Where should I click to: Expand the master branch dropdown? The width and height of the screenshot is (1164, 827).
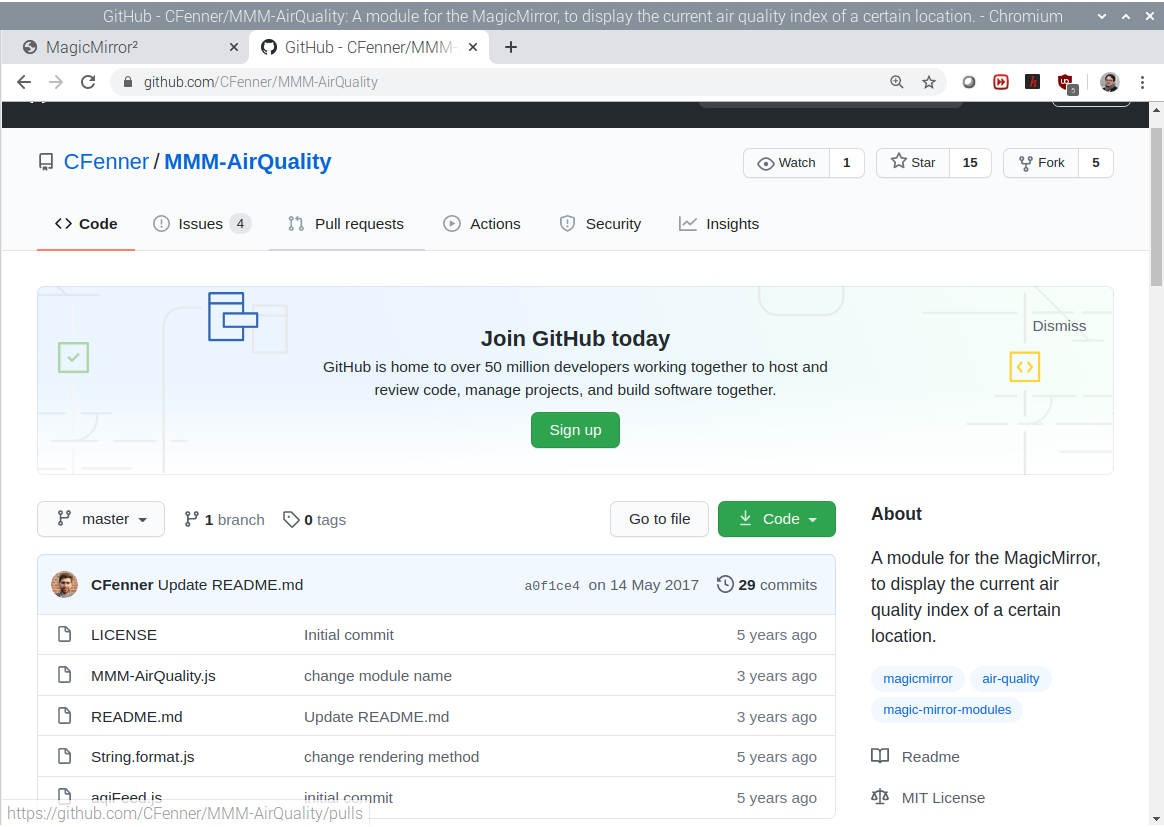pyautogui.click(x=101, y=519)
